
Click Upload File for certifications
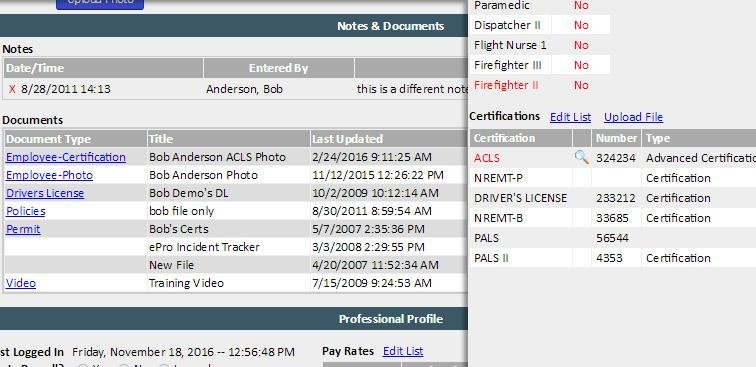click(634, 117)
